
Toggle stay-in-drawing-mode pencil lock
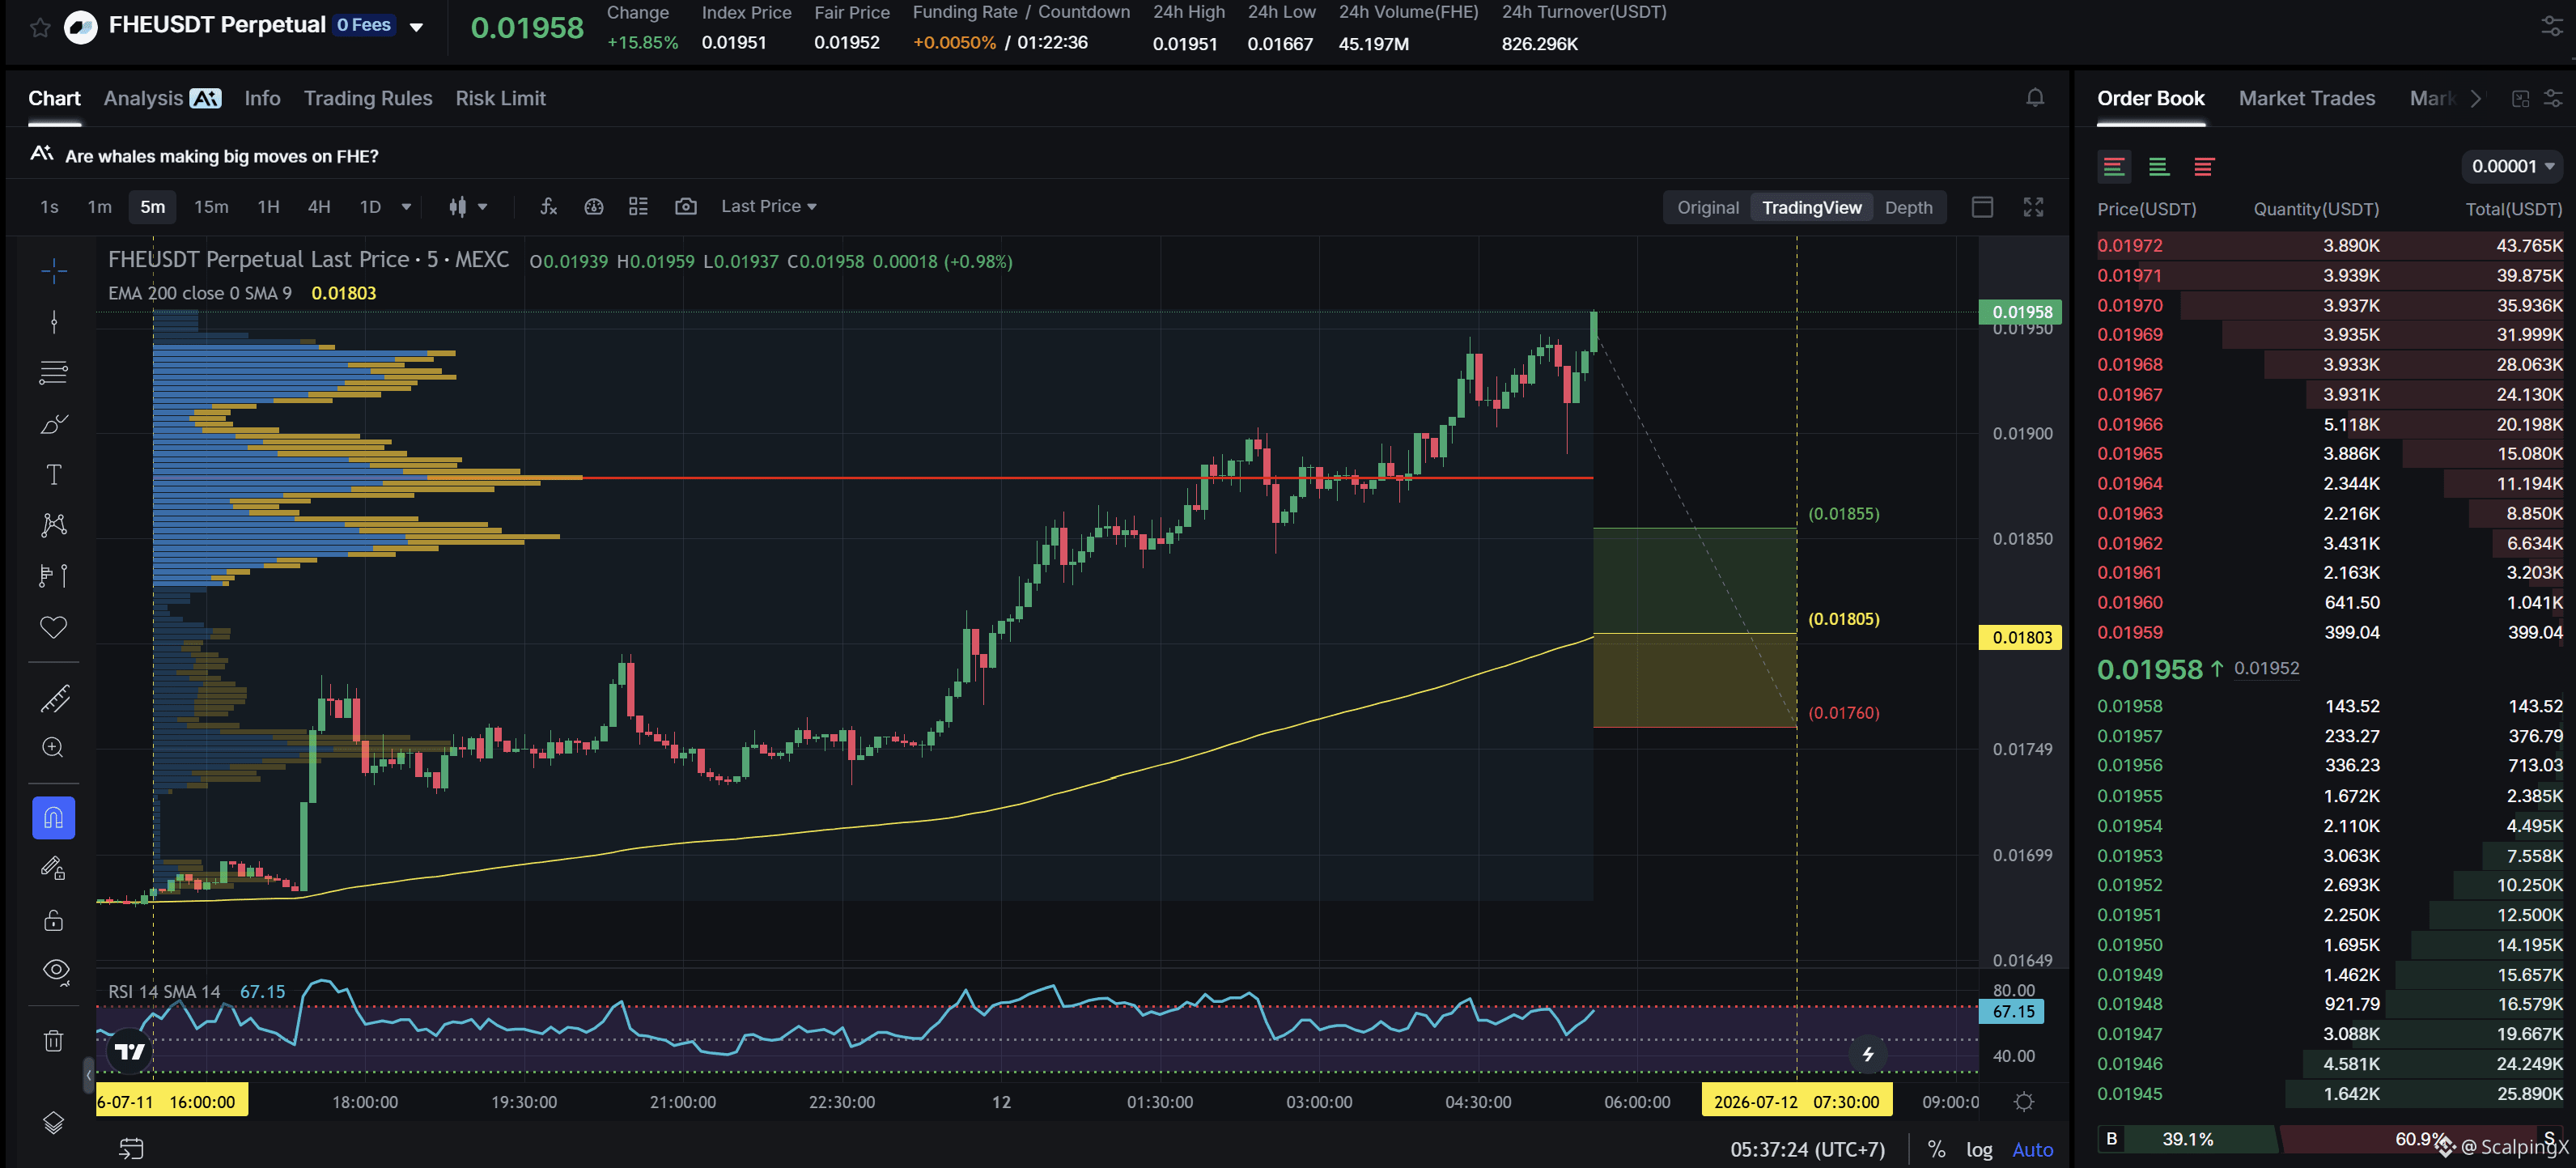[x=54, y=869]
